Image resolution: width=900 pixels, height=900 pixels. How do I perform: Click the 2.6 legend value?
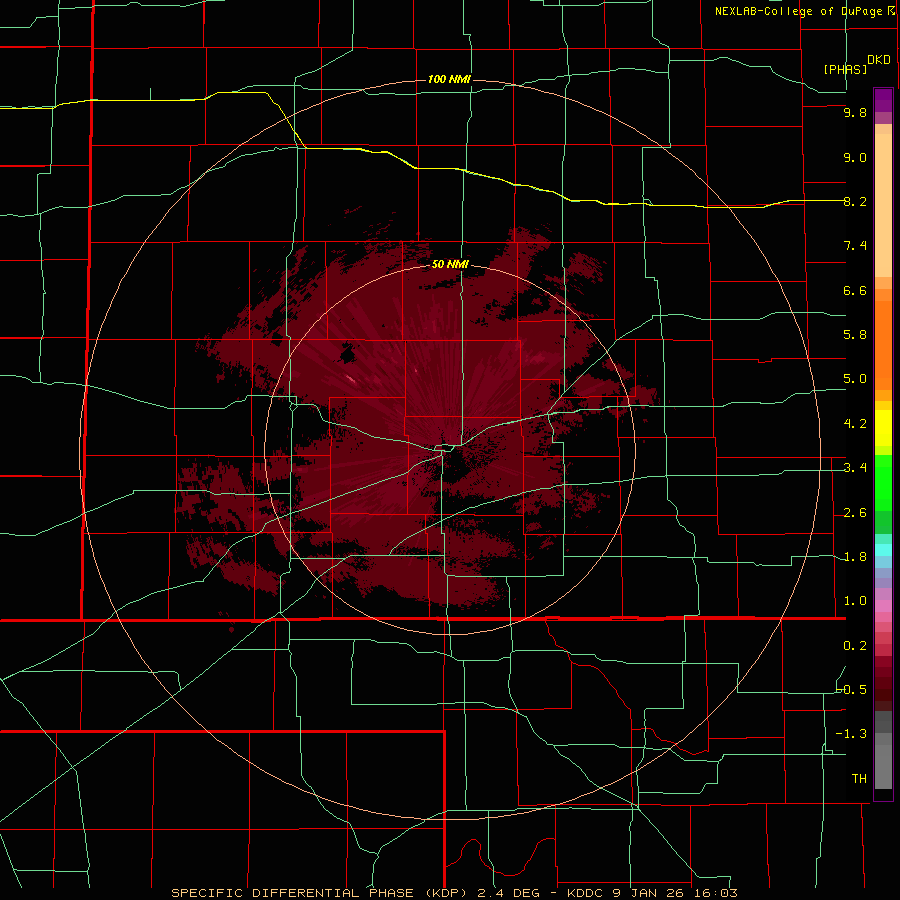pyautogui.click(x=855, y=513)
